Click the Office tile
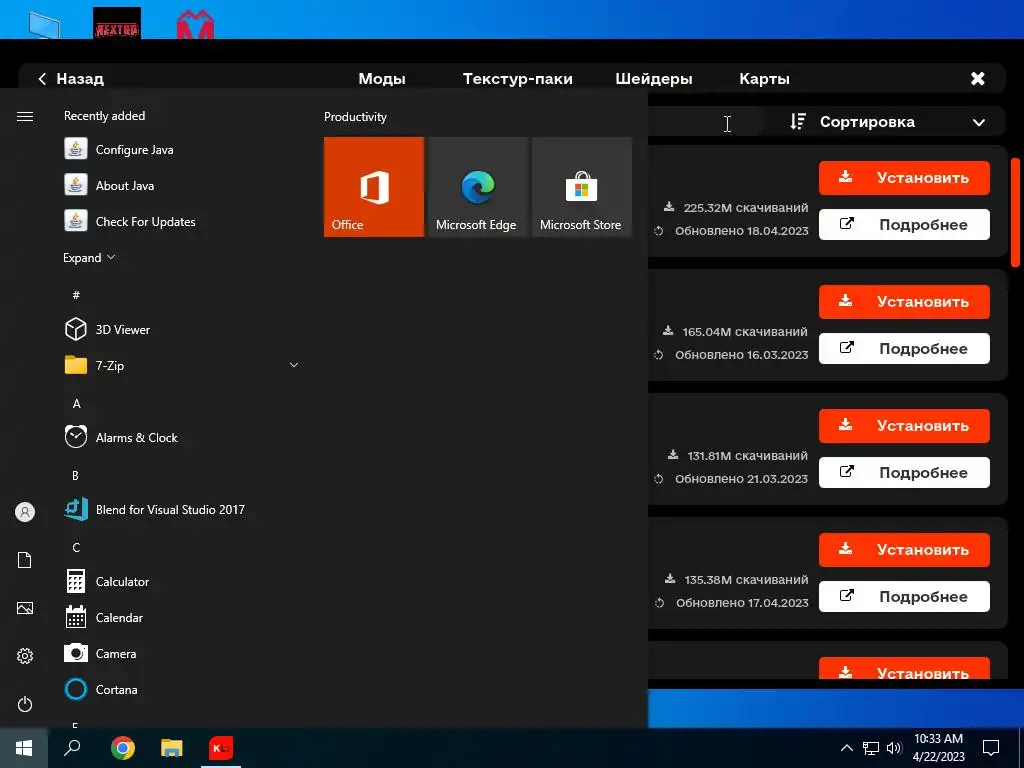Viewport: 1024px width, 768px height. [x=374, y=187]
